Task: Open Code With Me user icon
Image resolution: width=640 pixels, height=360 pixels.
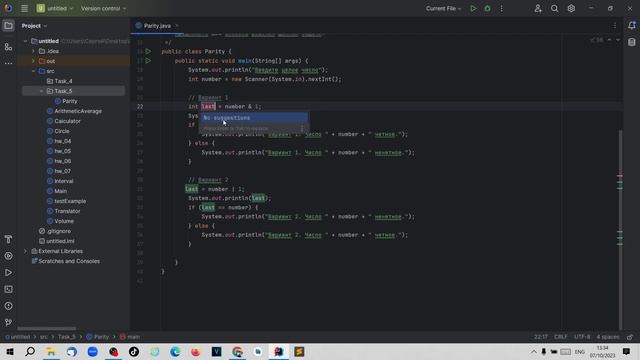Action: (x=538, y=8)
